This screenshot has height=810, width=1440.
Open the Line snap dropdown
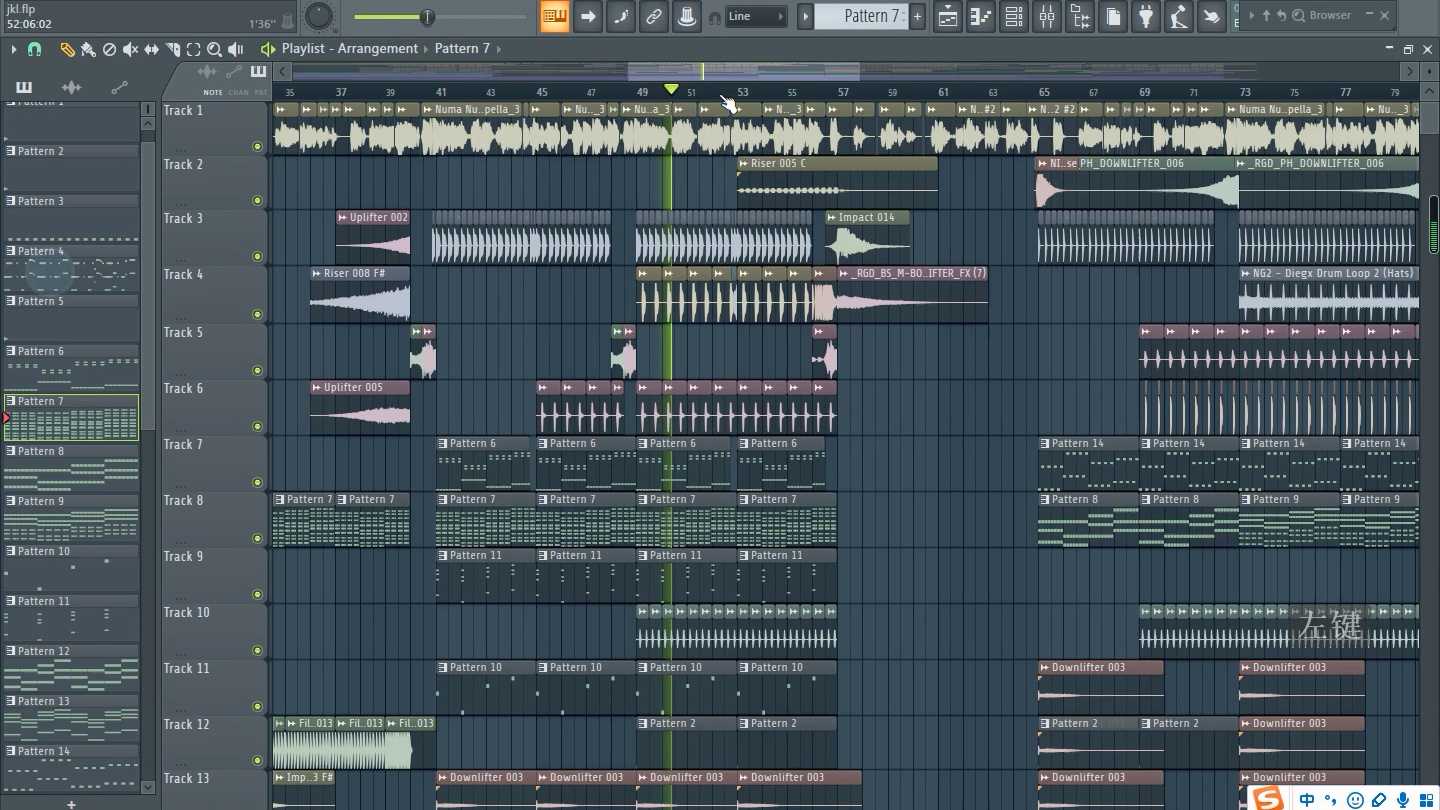(x=756, y=16)
